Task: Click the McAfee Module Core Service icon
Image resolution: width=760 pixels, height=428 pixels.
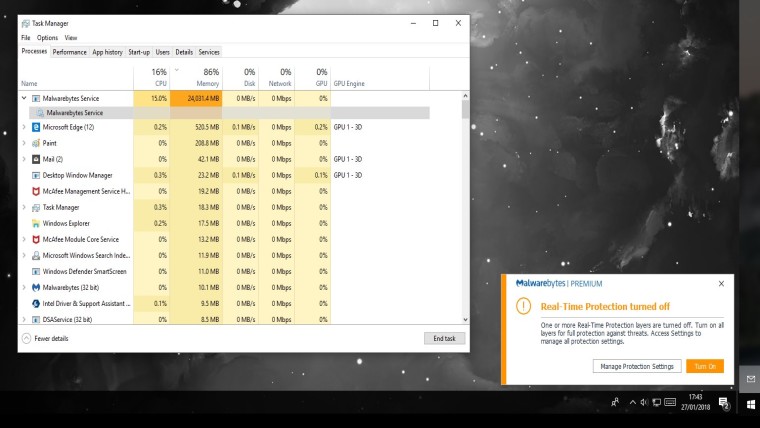Action: [x=36, y=239]
